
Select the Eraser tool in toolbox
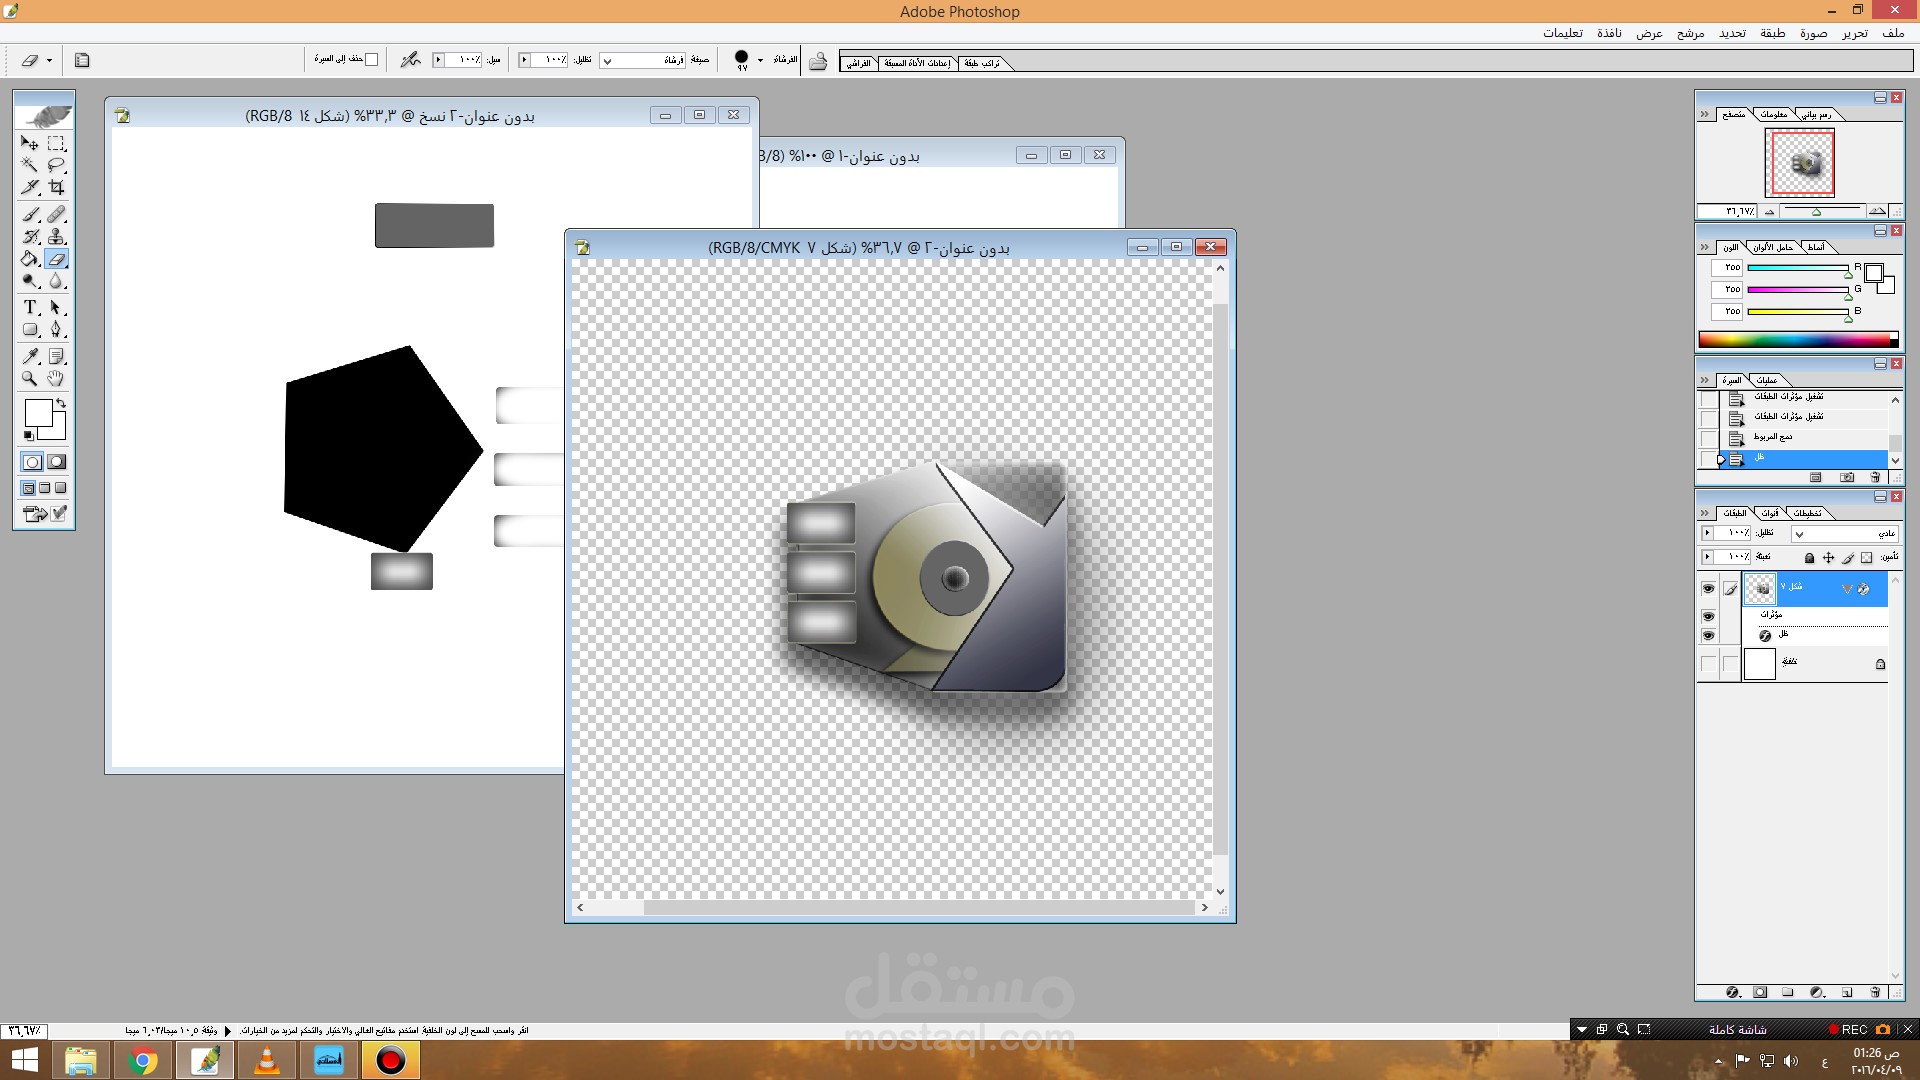pyautogui.click(x=57, y=259)
